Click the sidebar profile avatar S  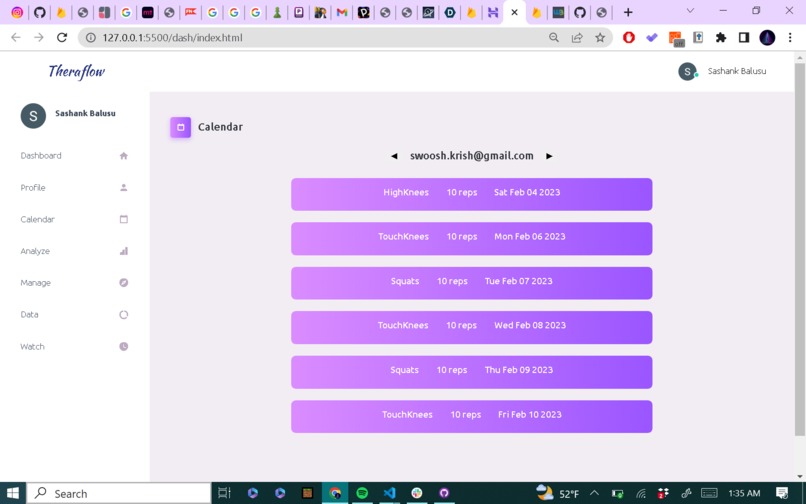pos(33,116)
